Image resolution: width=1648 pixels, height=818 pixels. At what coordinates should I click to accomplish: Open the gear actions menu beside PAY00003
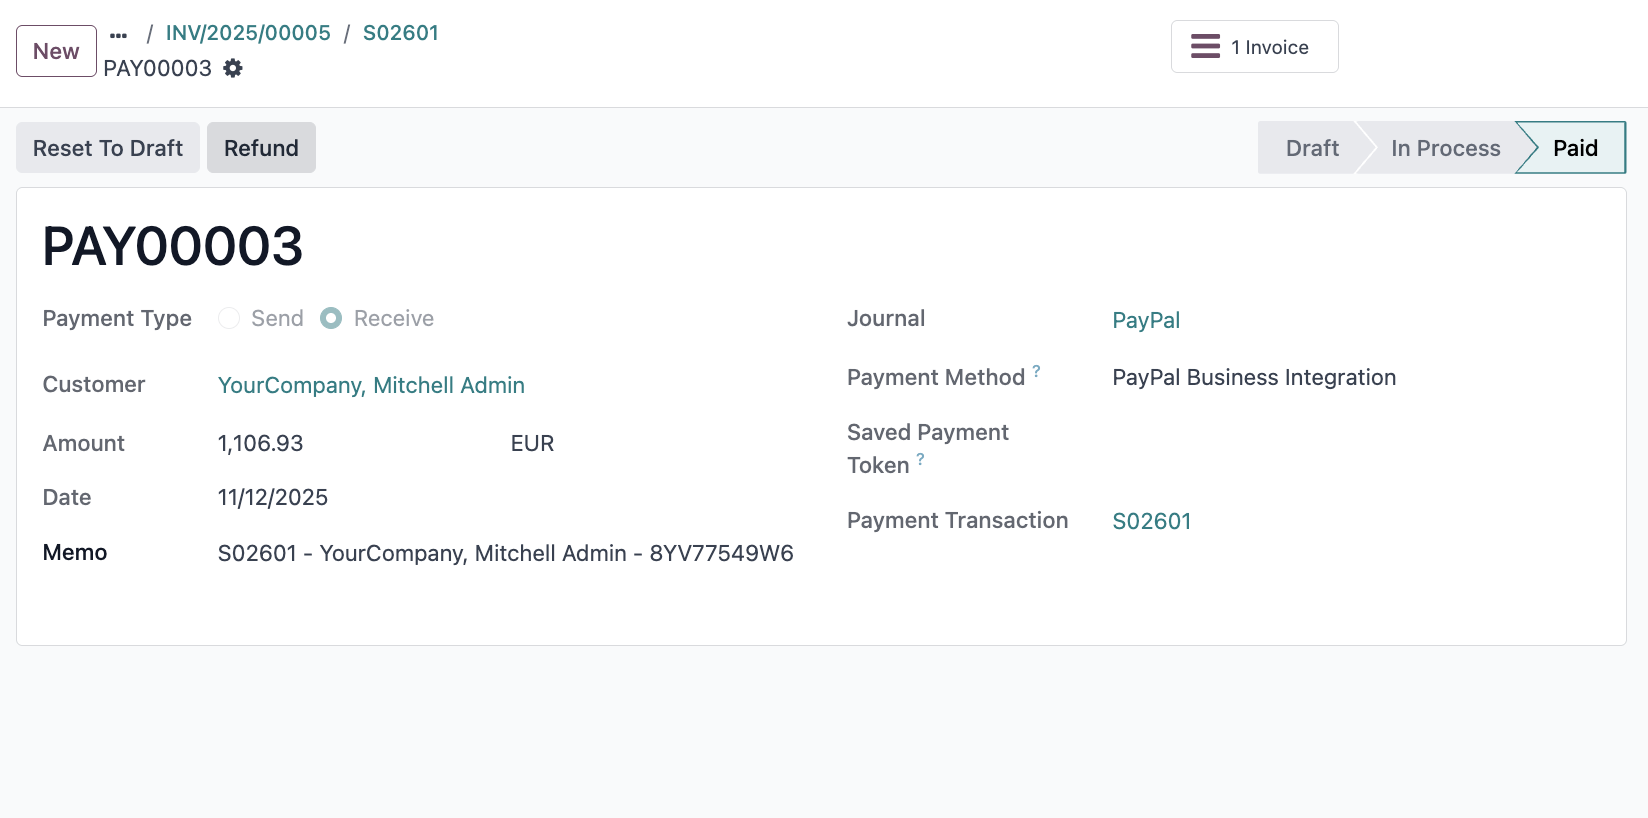(233, 68)
